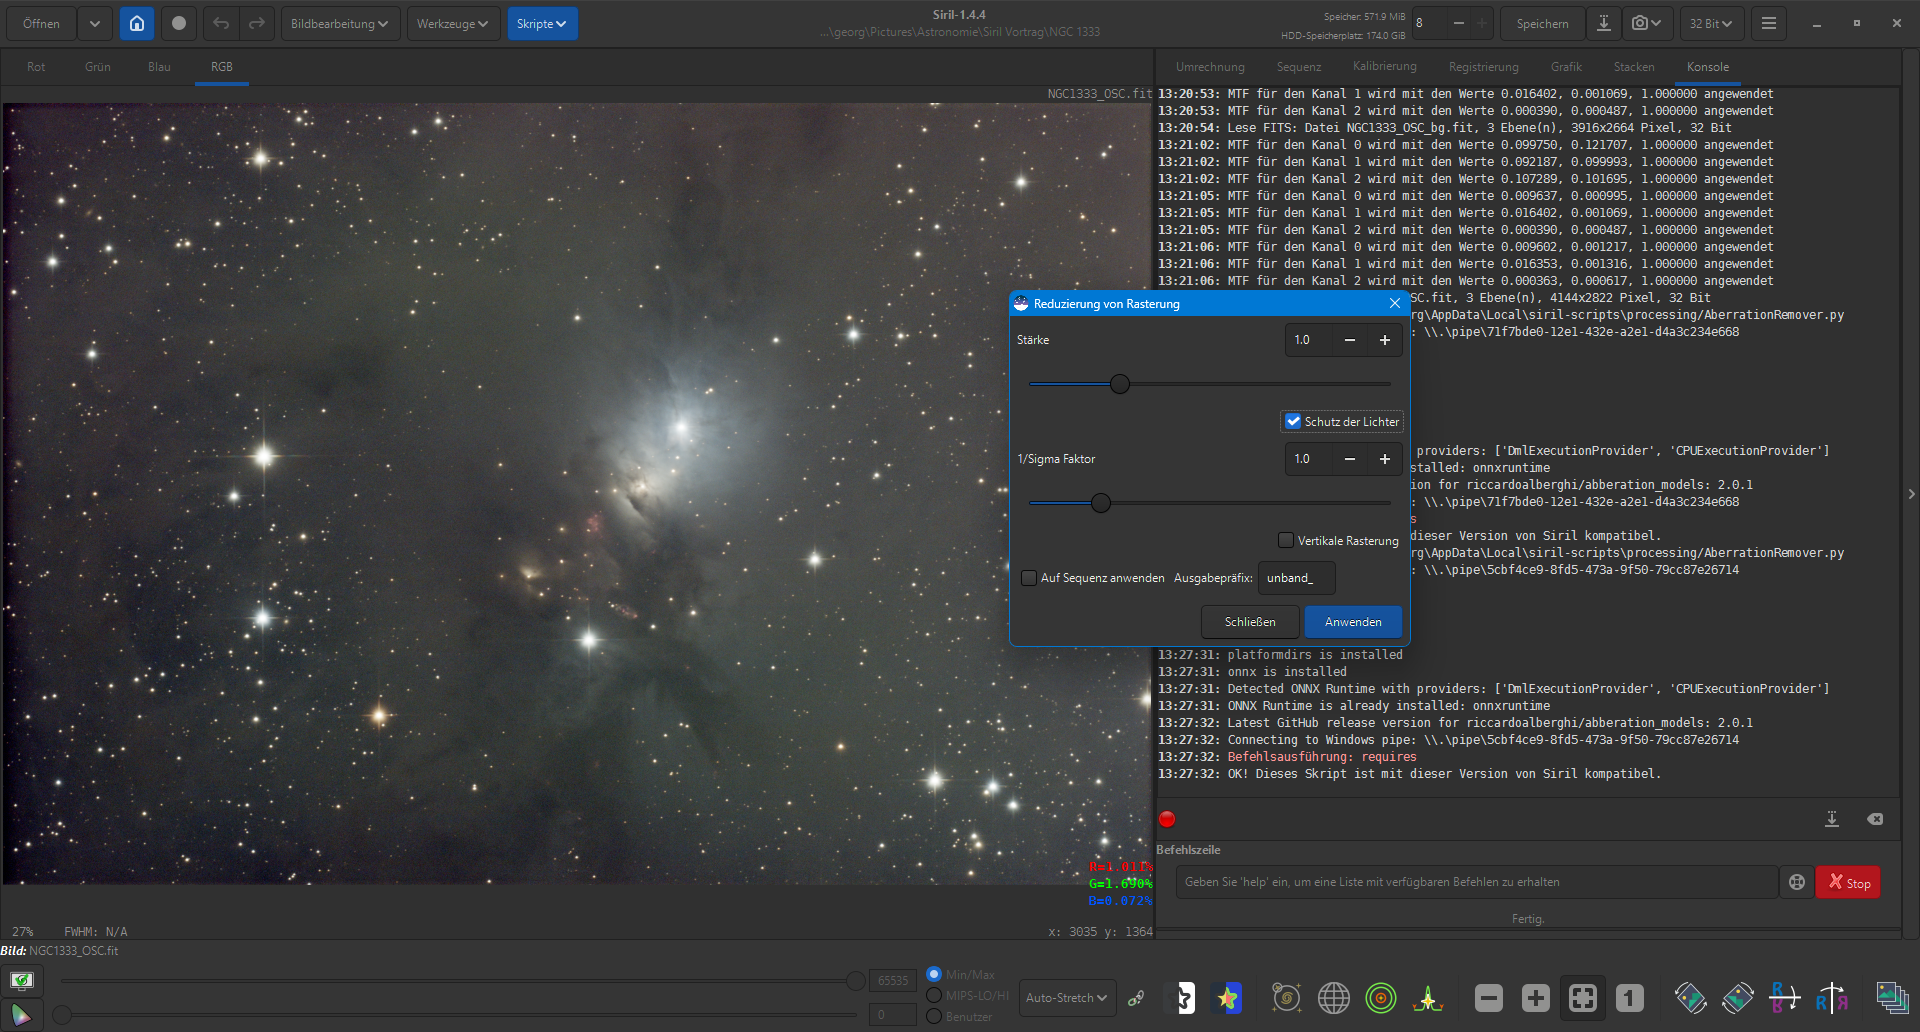Click Stärke slider handle

click(x=1120, y=384)
